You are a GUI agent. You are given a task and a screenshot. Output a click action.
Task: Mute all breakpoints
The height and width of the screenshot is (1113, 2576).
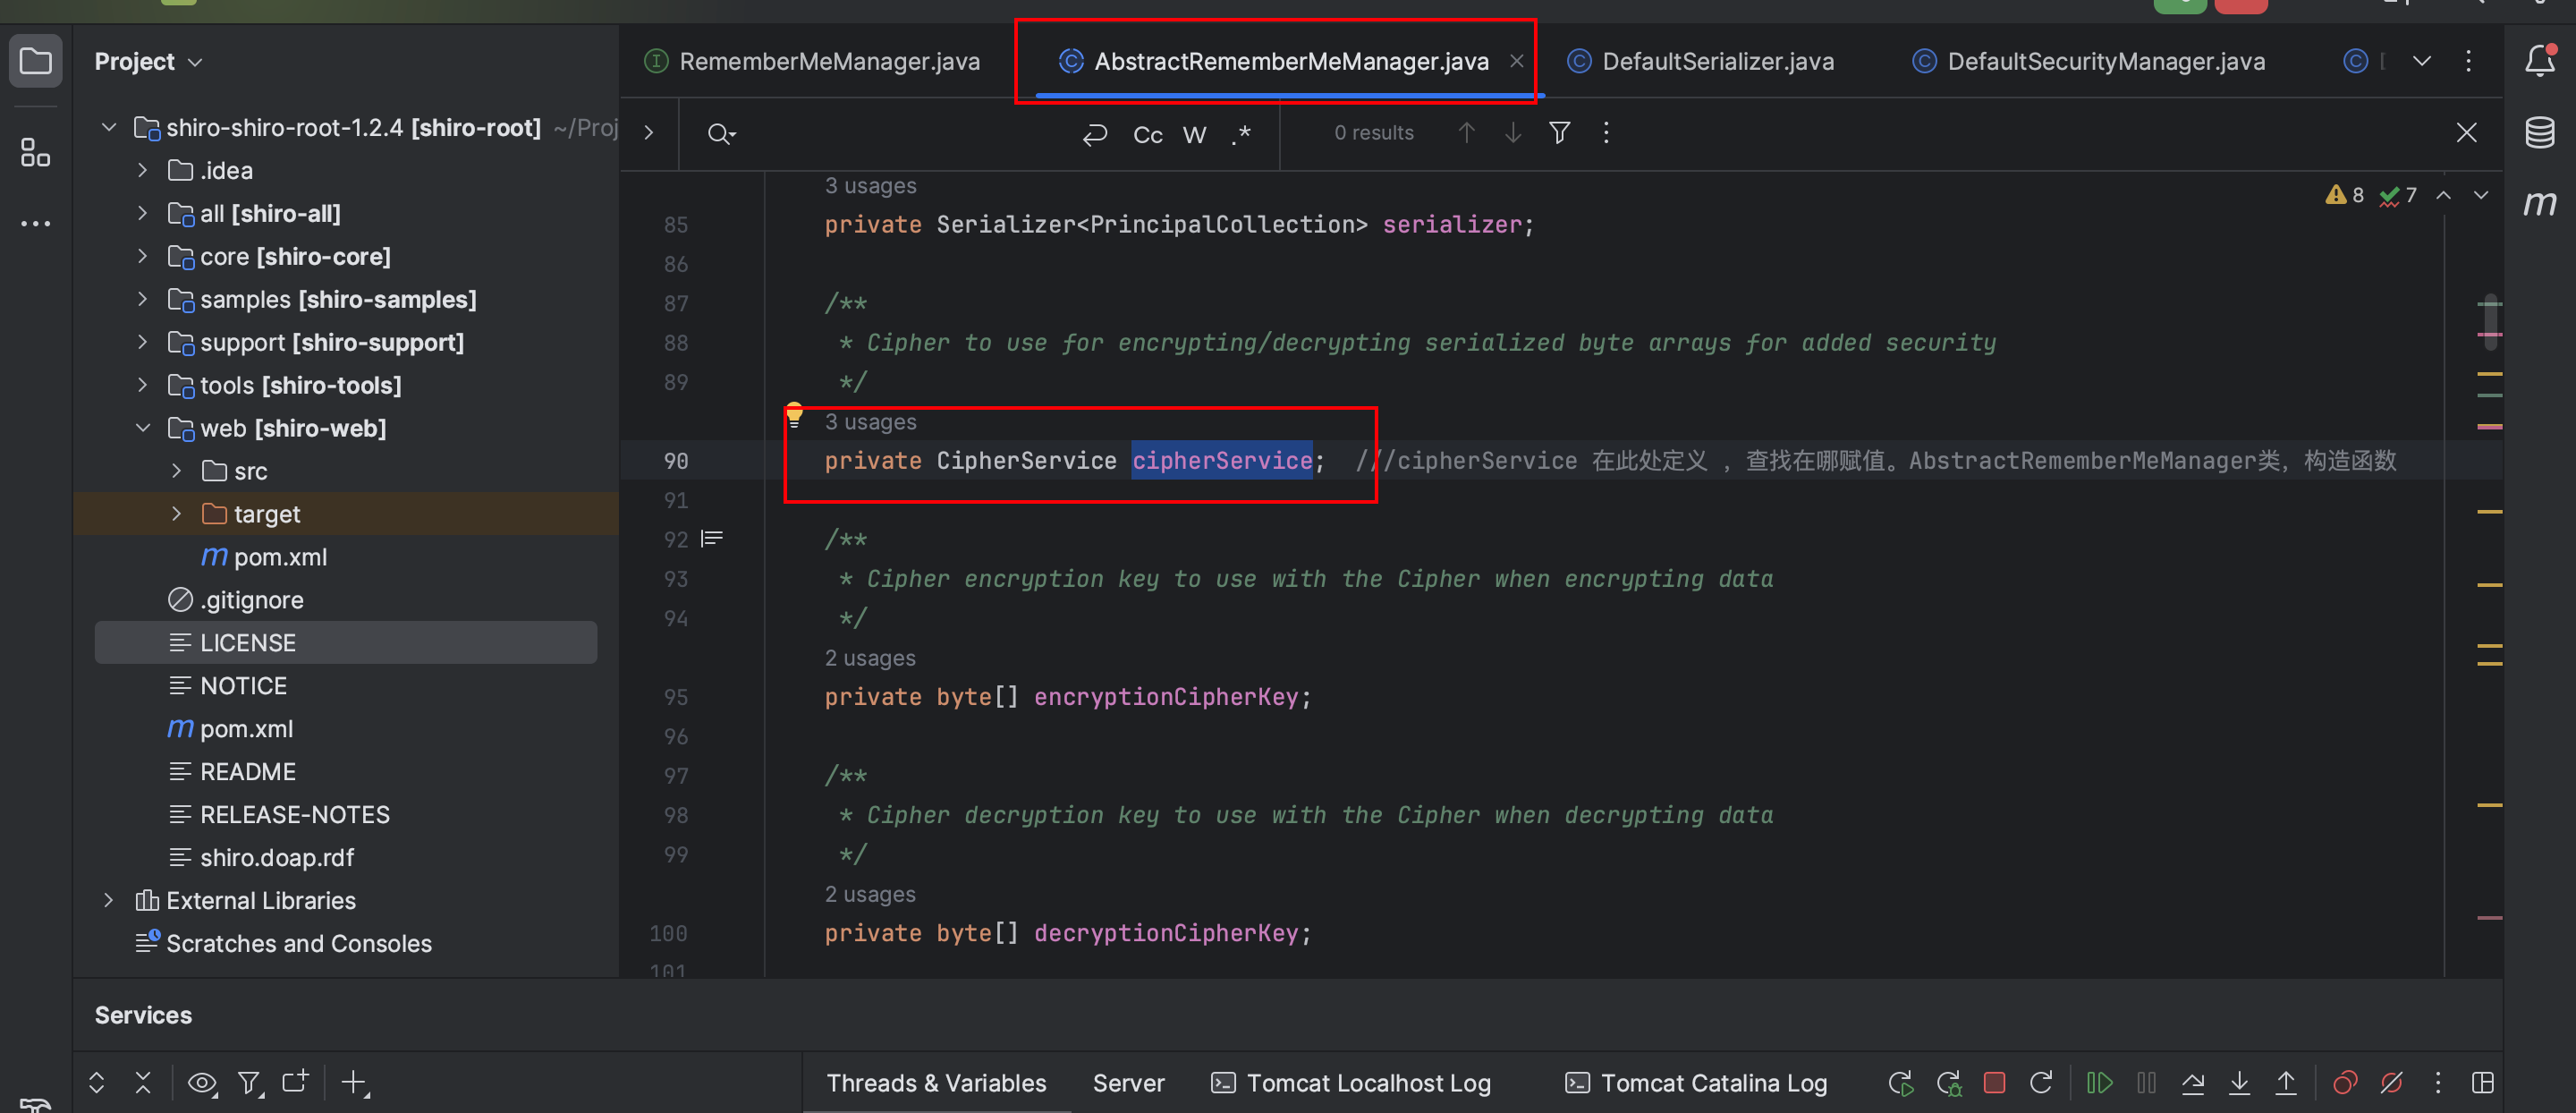[x=2392, y=1083]
